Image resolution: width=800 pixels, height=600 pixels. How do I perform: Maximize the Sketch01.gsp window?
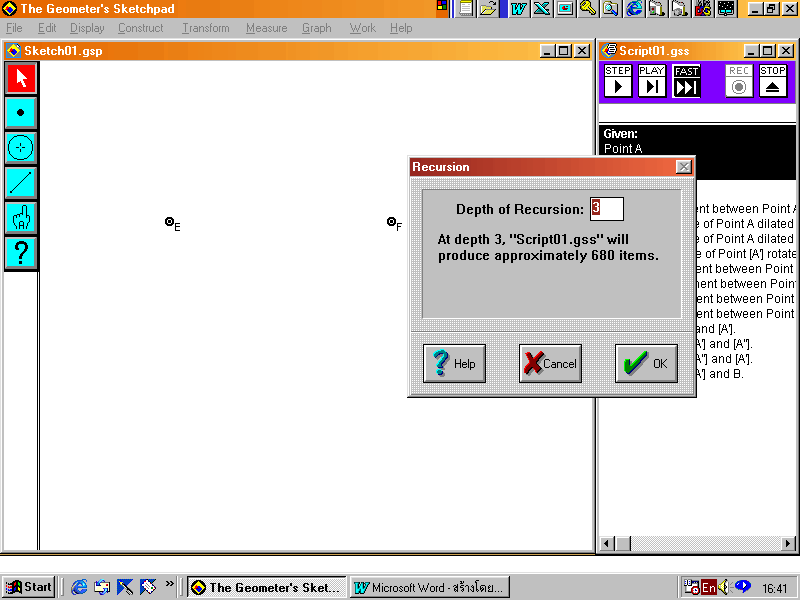(x=564, y=51)
